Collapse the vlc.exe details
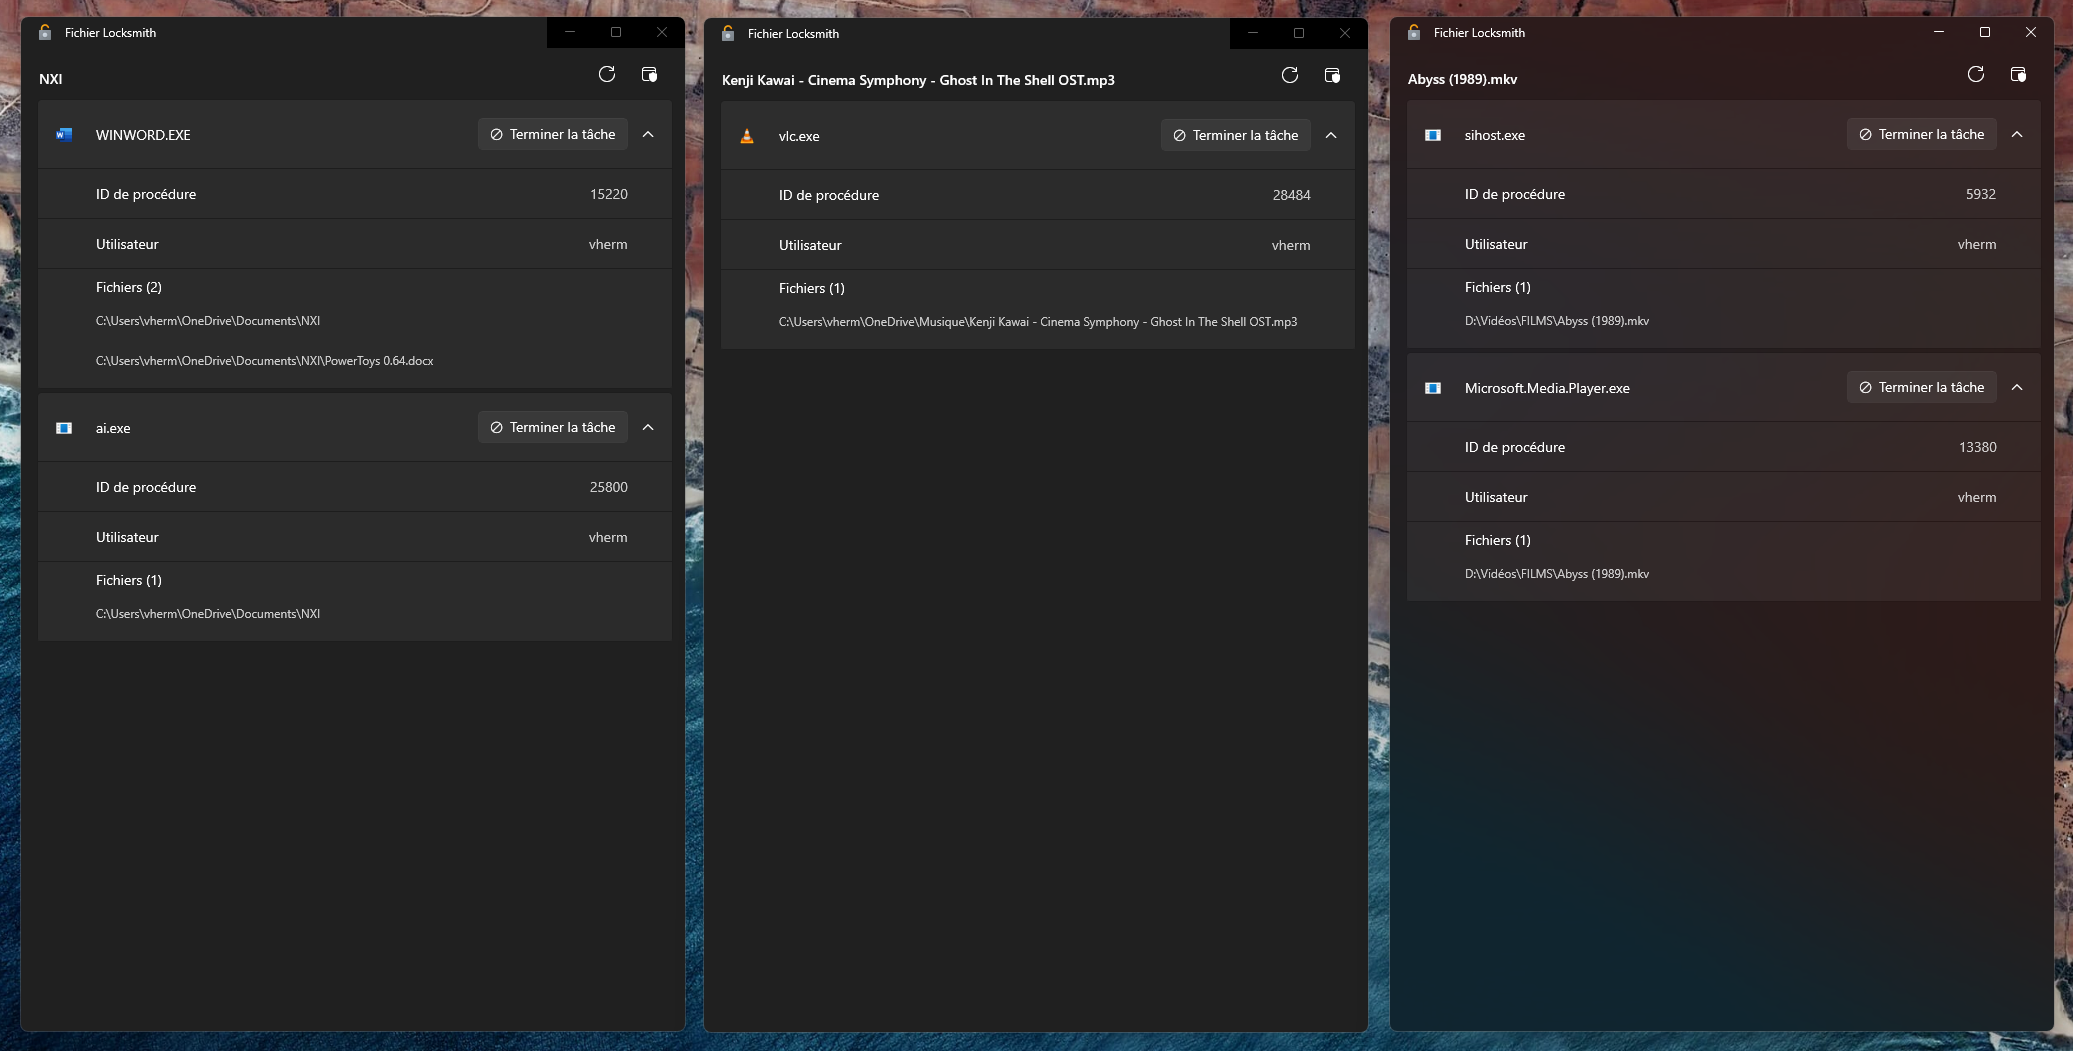 point(1331,135)
